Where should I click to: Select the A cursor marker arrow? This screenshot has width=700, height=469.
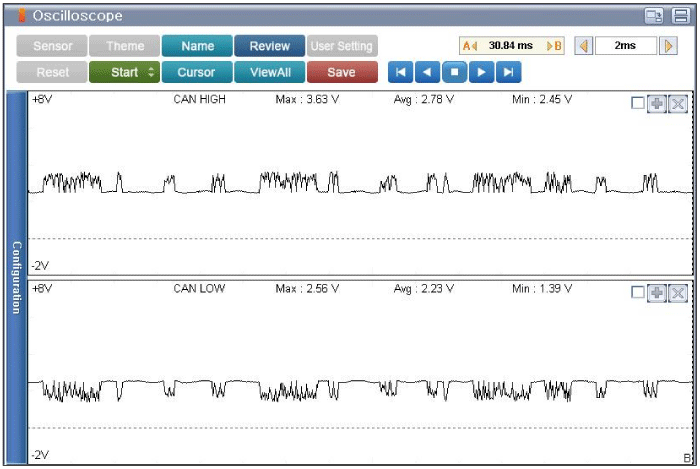[470, 46]
